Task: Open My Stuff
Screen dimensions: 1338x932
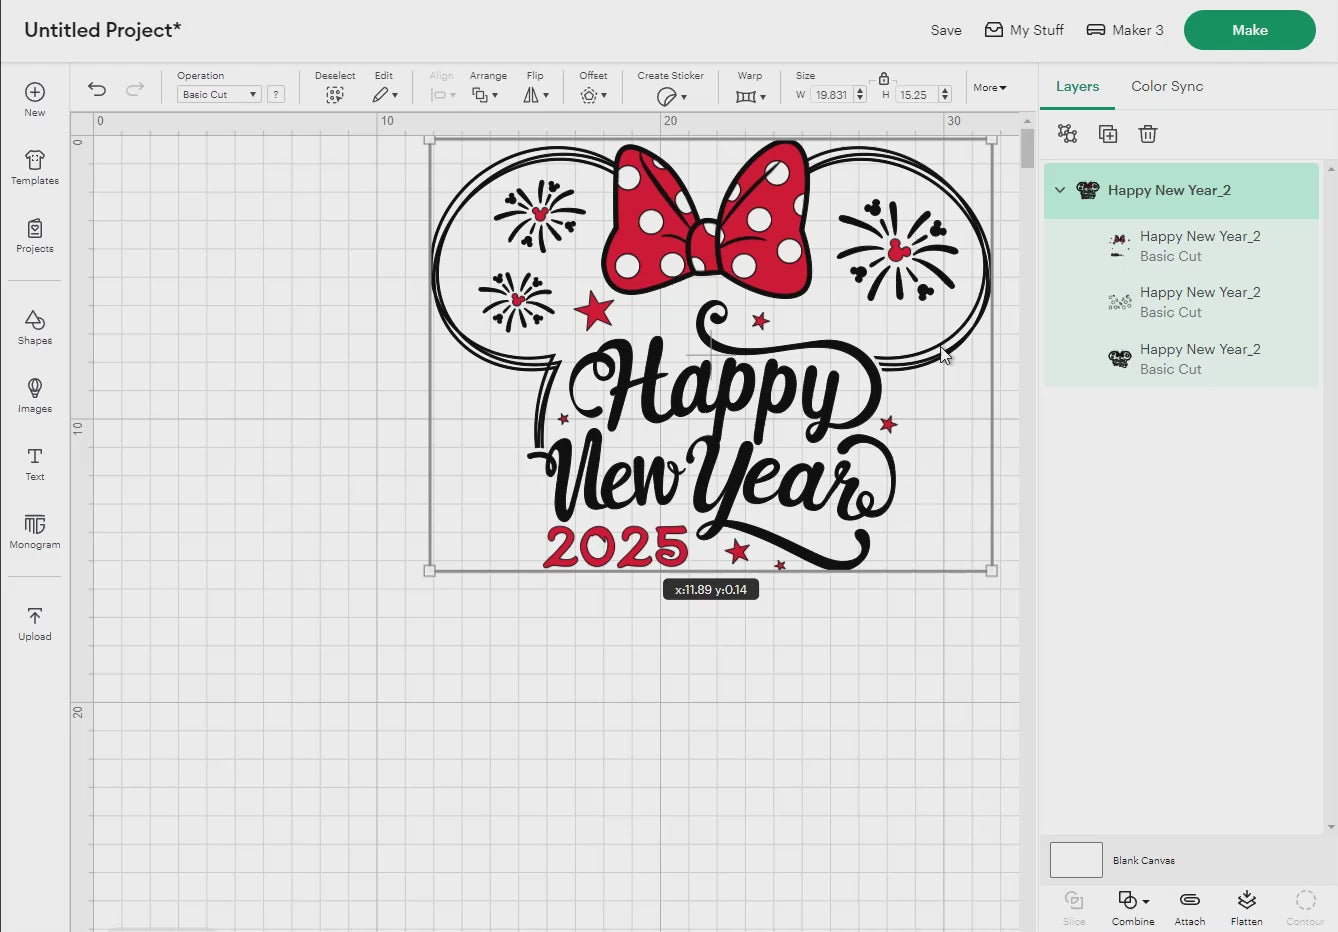Action: click(1024, 30)
